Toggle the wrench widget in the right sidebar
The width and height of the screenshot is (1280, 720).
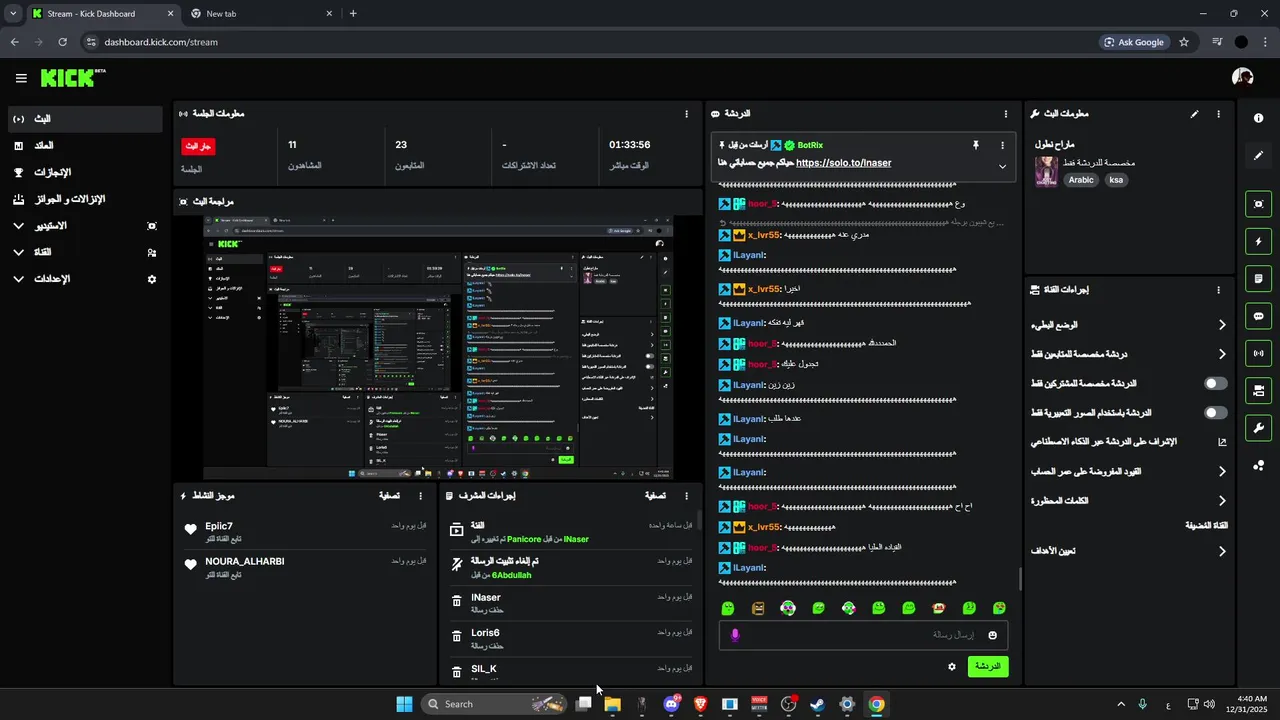(x=1258, y=428)
